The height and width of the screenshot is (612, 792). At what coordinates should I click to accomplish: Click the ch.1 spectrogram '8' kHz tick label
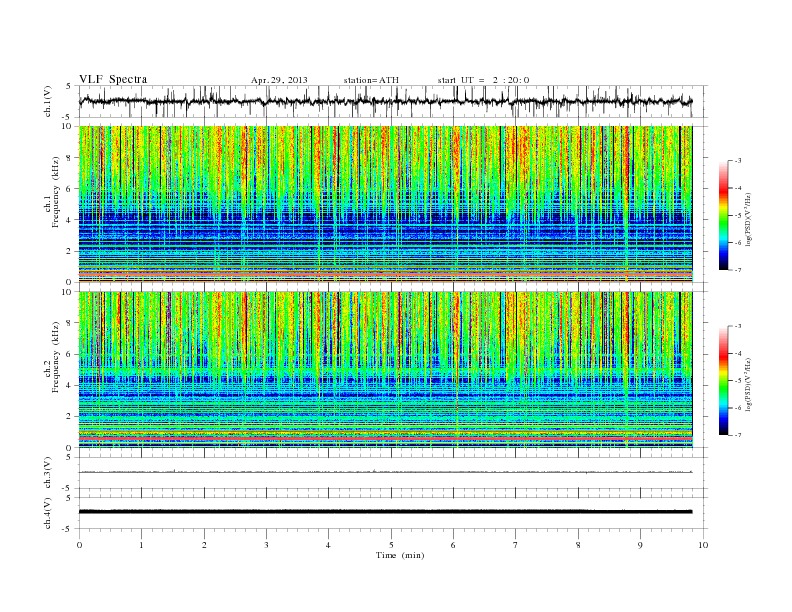69,158
